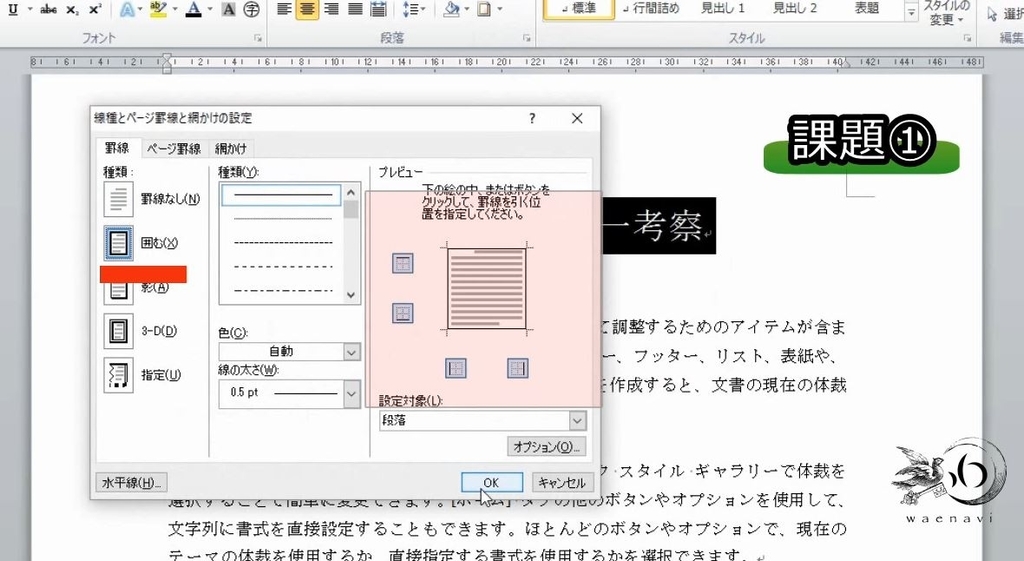1024x561 pixels.
Task: Click the borders button in ribbon
Action: point(484,9)
